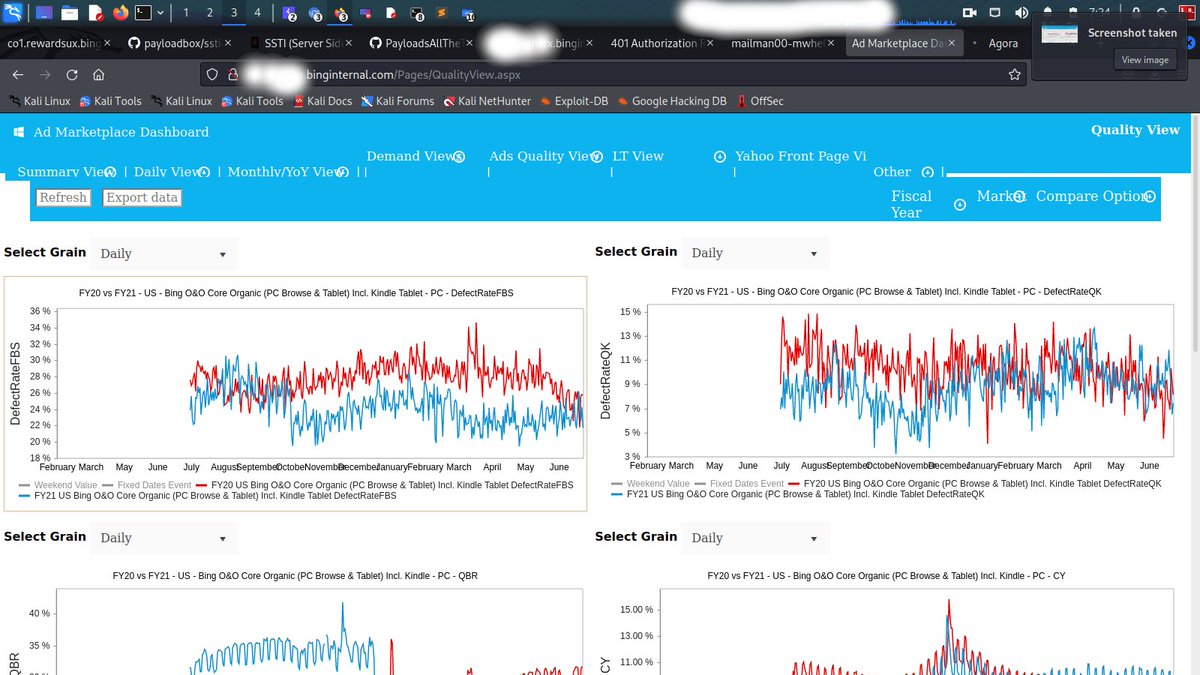This screenshot has width=1200, height=675.
Task: Open Yahoo Front Page View menu
Action: pos(800,156)
